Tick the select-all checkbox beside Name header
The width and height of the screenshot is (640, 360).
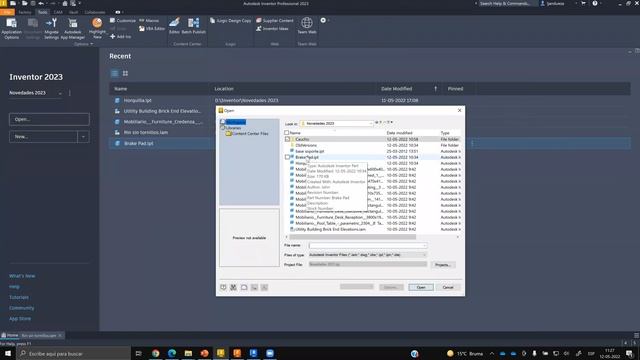pyautogui.click(x=287, y=133)
